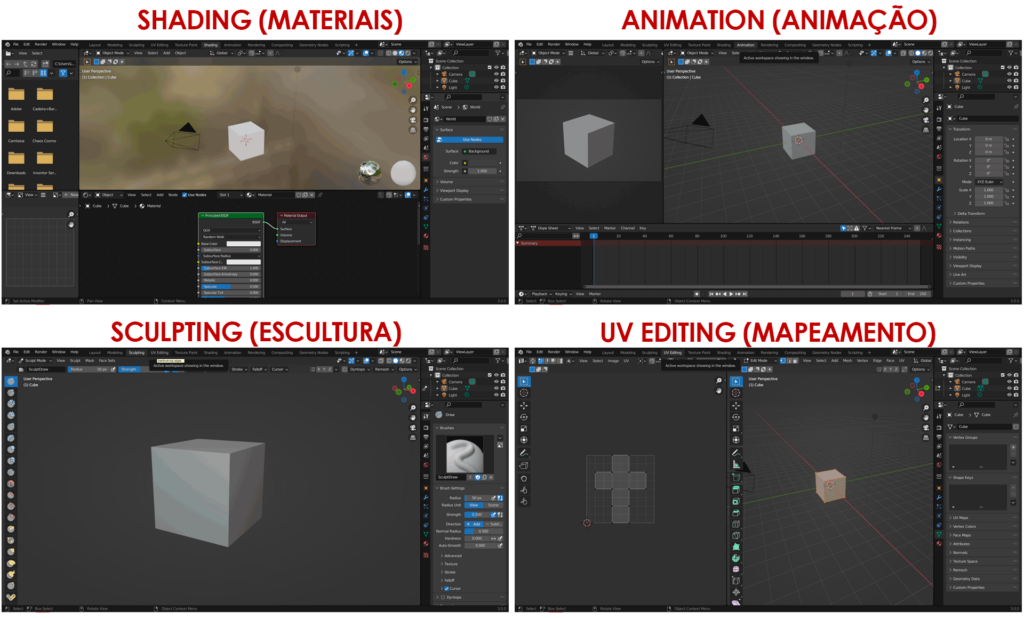1024x619 pixels.
Task: Click Use Nodes button in Shading world properties
Action: (471, 140)
